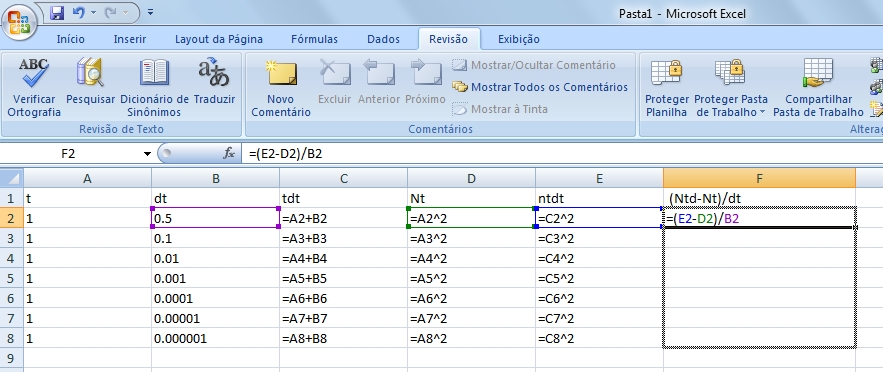The image size is (883, 372).
Task: Select column F header
Action: (759, 178)
